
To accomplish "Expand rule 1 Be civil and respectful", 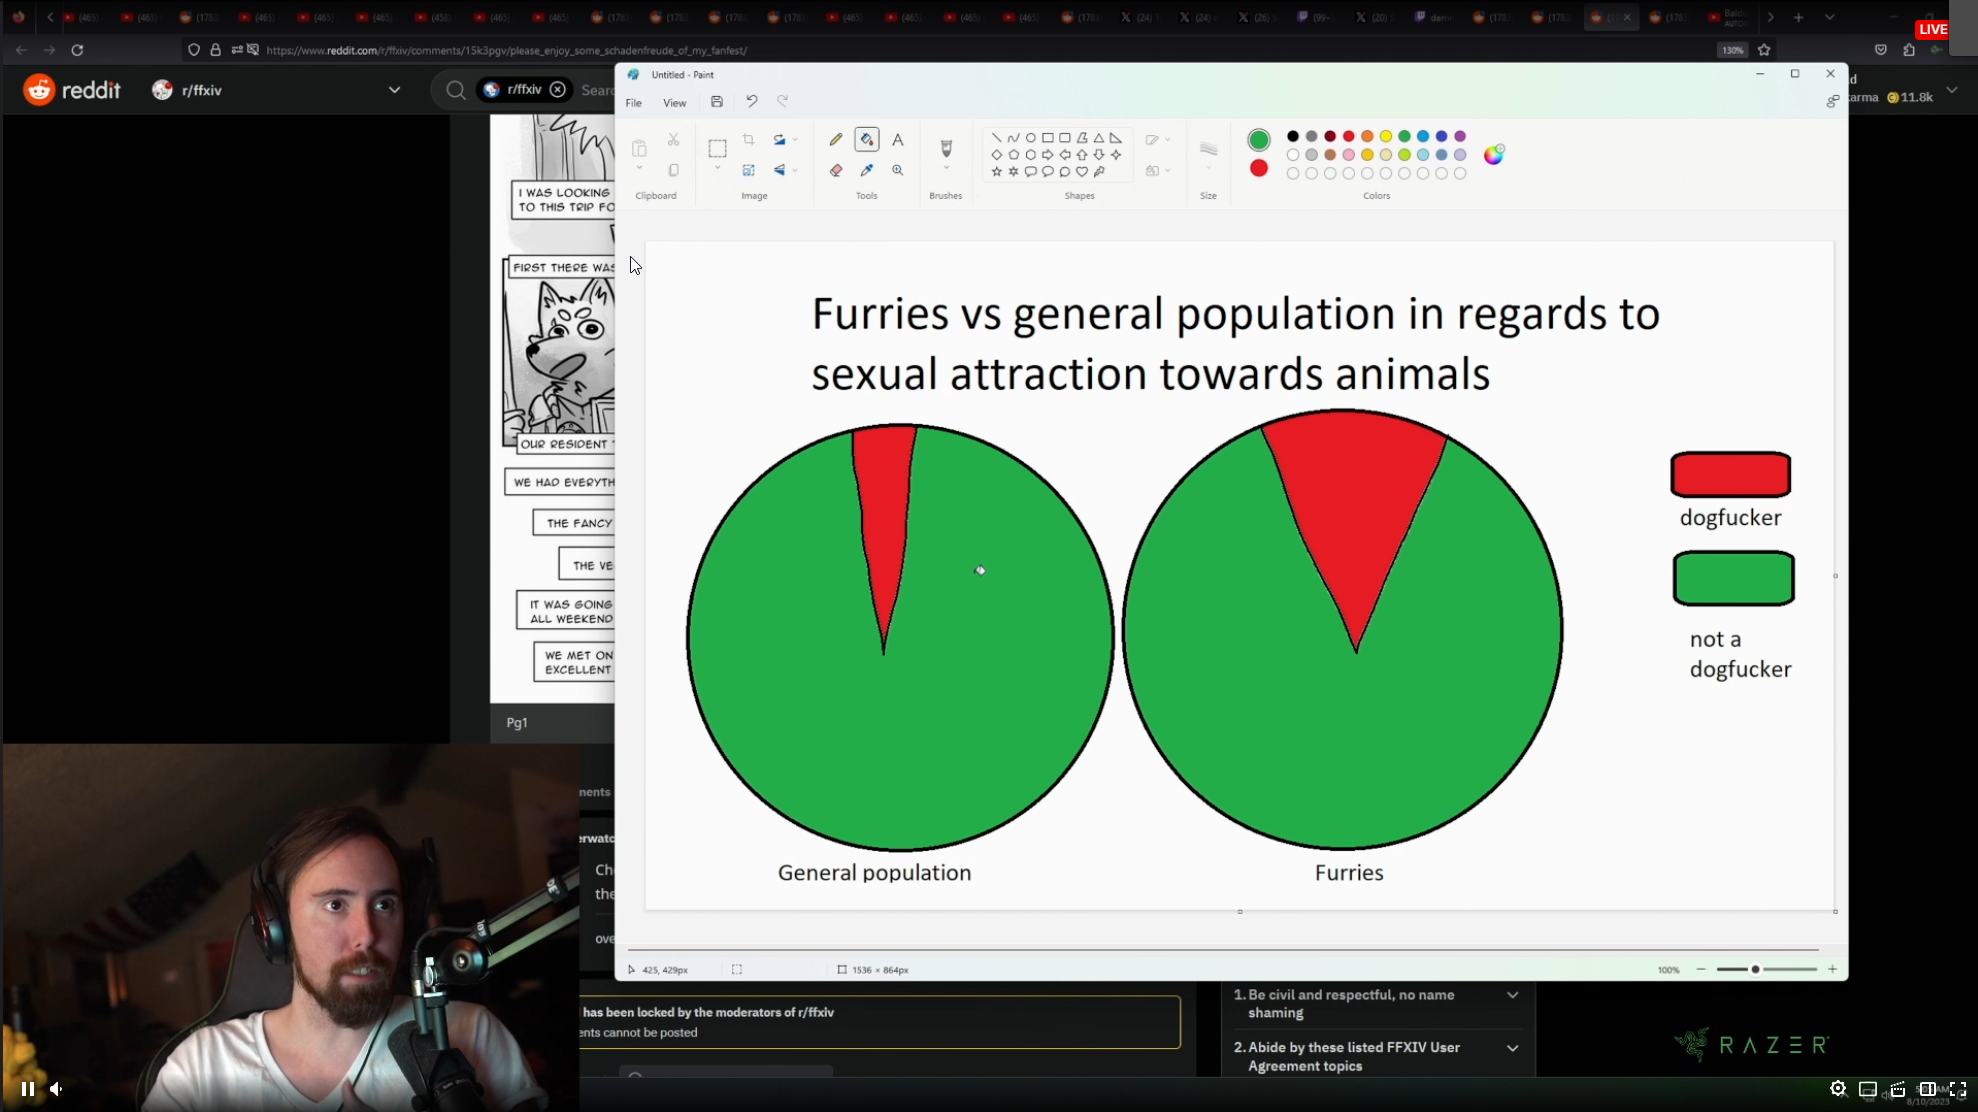I will point(1512,995).
